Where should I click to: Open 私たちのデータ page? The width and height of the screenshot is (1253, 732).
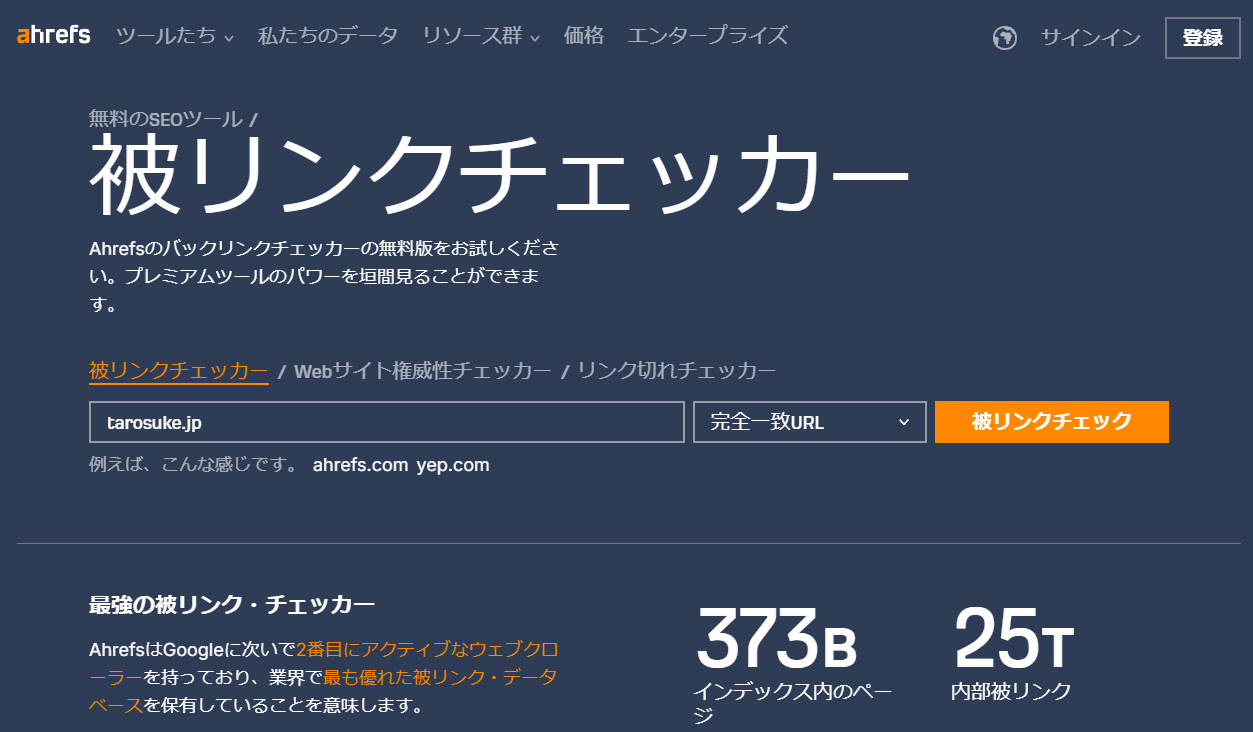(x=328, y=37)
